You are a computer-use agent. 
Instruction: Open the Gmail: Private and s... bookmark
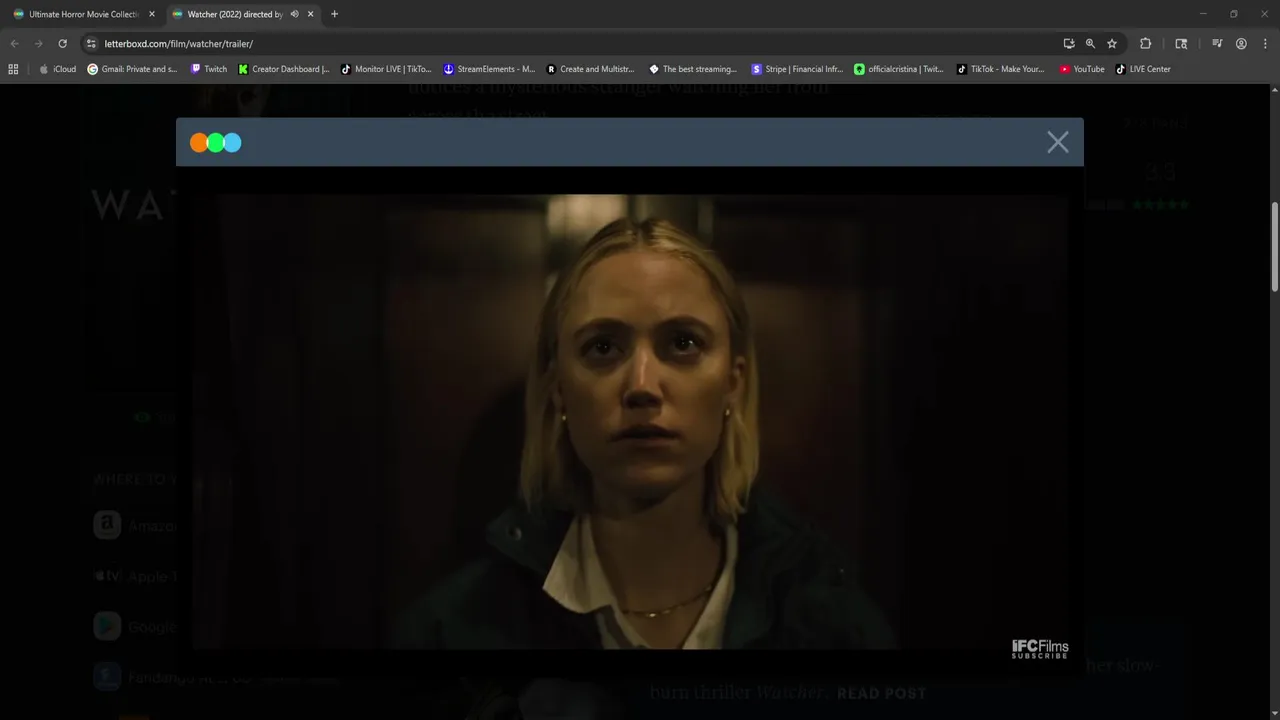[132, 69]
